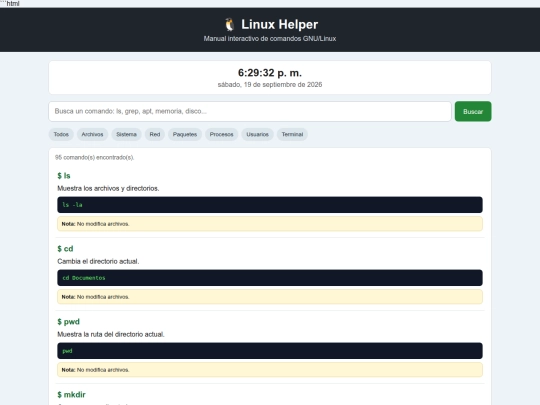Click the '$ cd' command heading
This screenshot has height=405, width=540.
coord(65,249)
